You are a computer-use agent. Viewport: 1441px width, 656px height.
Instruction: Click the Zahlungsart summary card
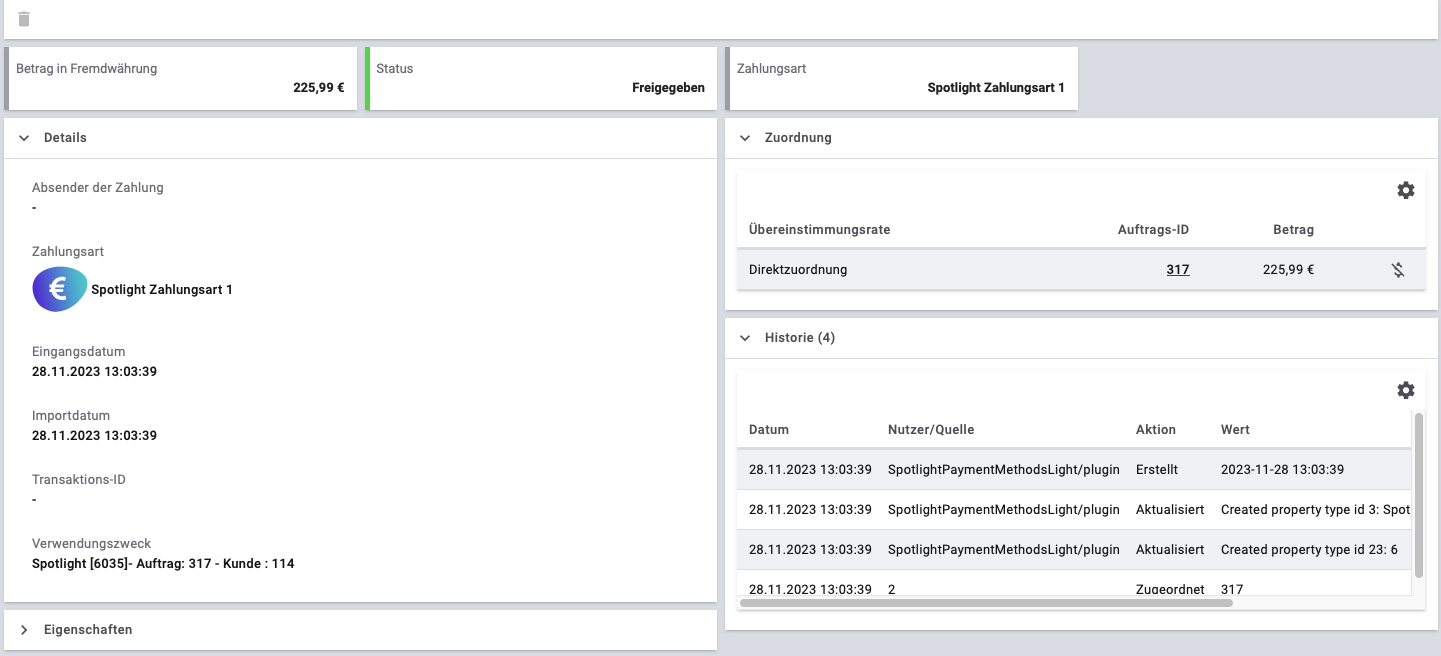901,78
